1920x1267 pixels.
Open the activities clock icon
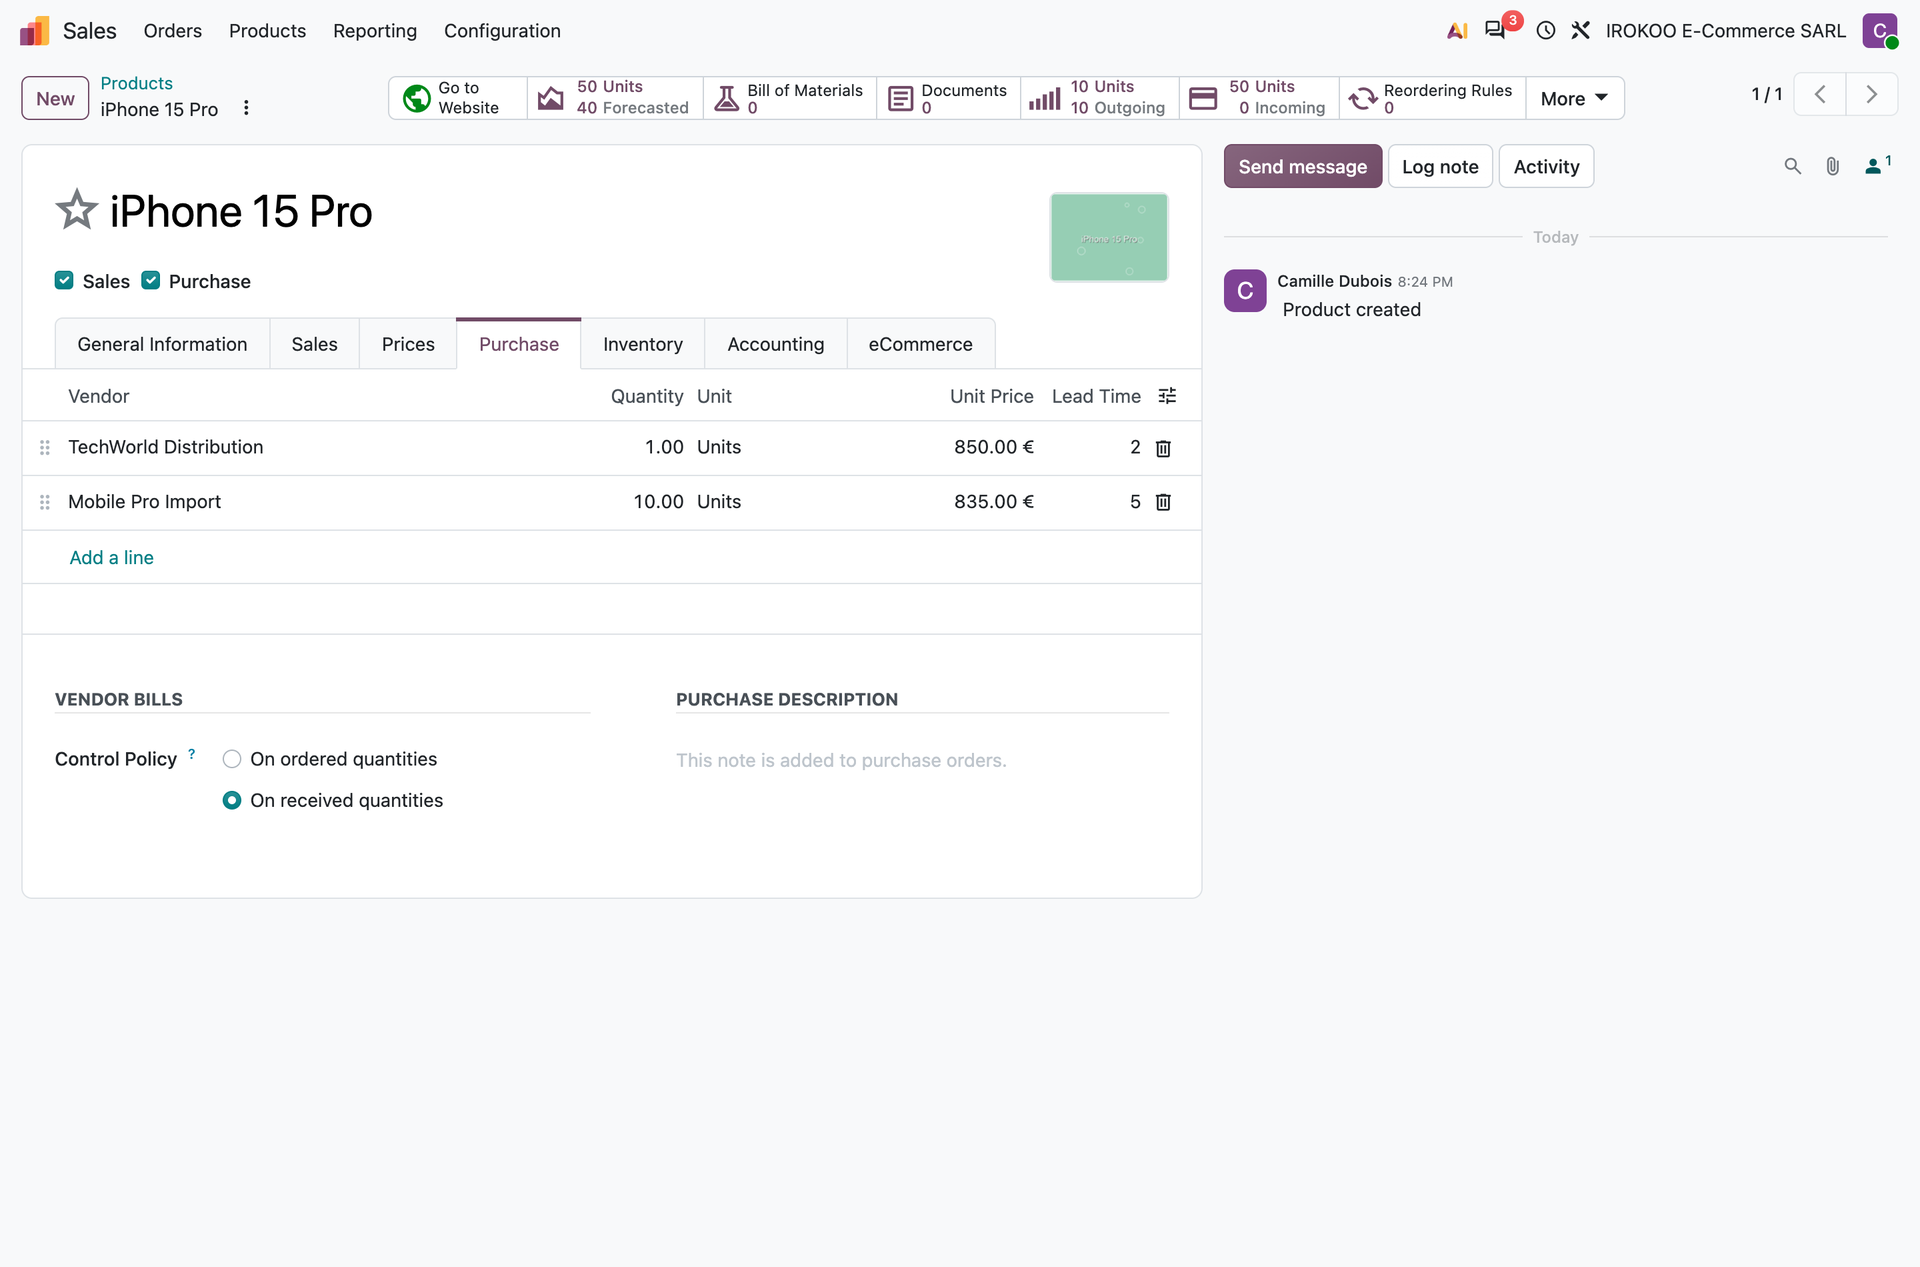click(x=1546, y=31)
